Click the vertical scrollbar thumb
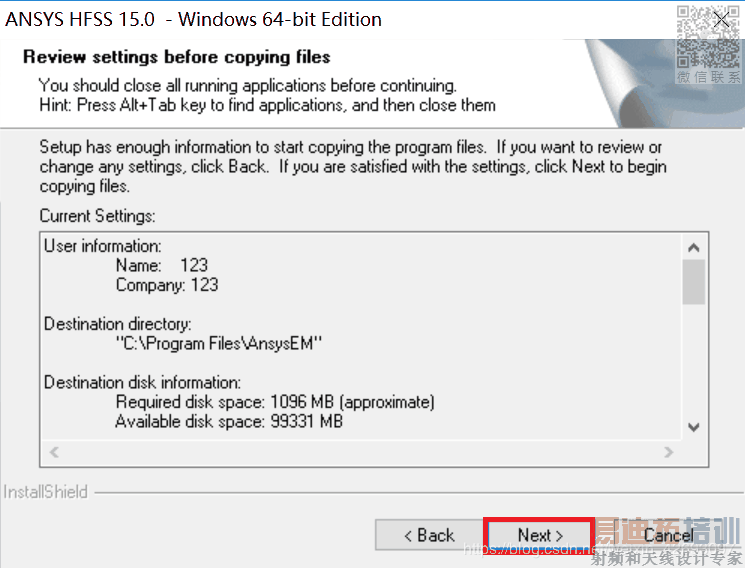The image size is (745, 568). coord(694,281)
